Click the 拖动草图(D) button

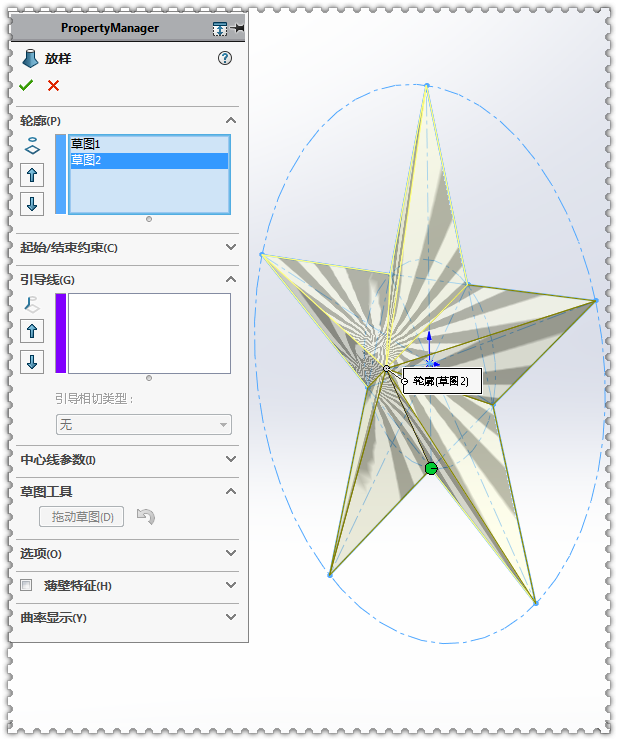pos(81,517)
